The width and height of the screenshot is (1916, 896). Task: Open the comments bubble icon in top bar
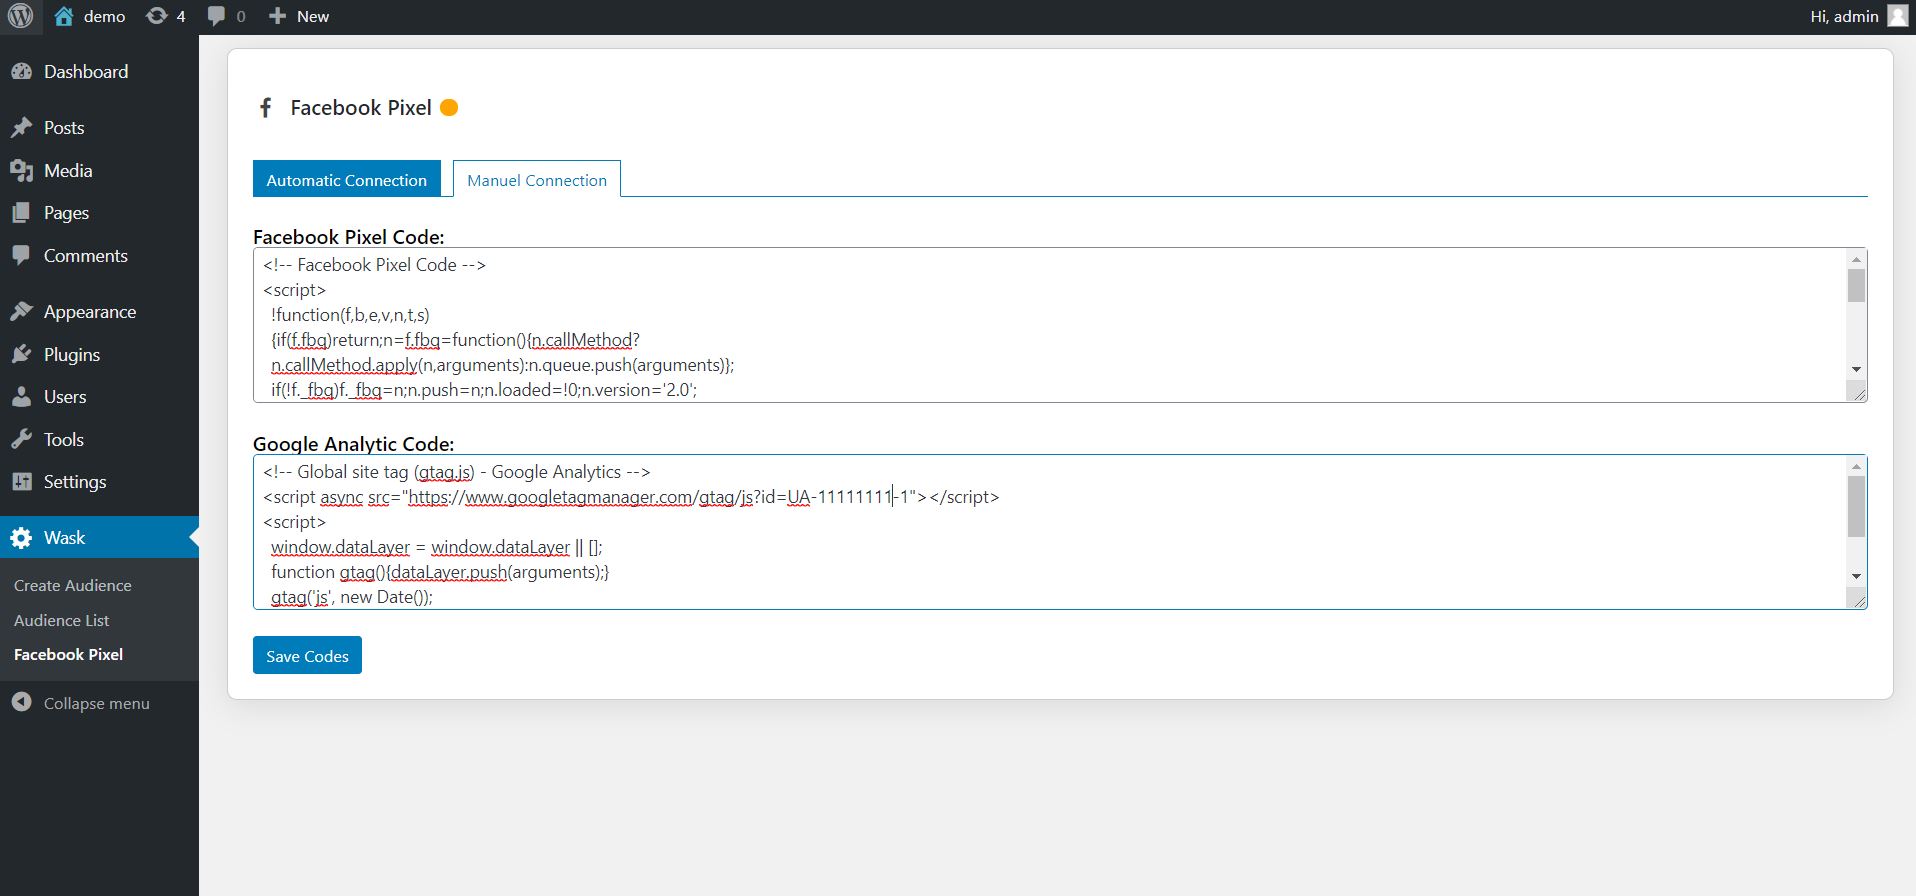[x=216, y=16]
